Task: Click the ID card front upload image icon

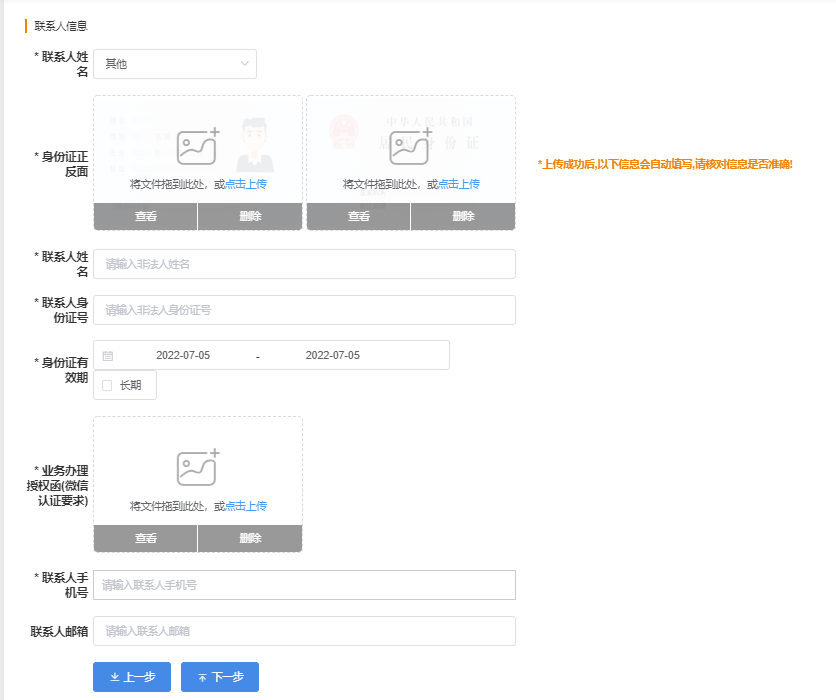Action: [x=197, y=147]
